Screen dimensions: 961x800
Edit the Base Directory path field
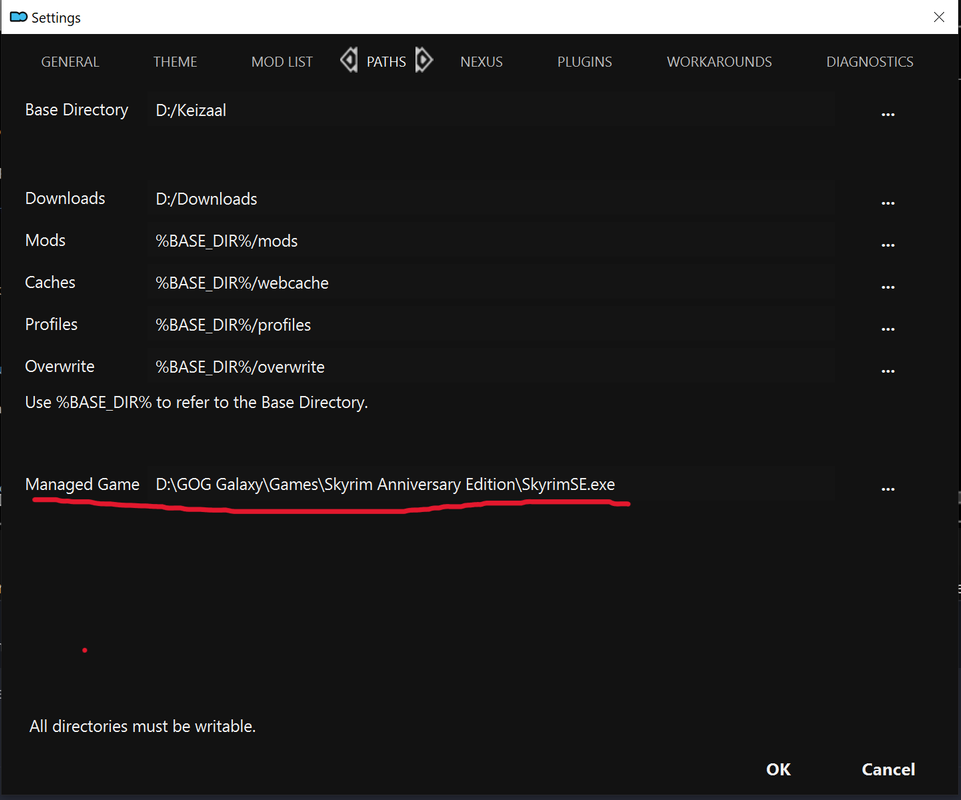point(490,110)
